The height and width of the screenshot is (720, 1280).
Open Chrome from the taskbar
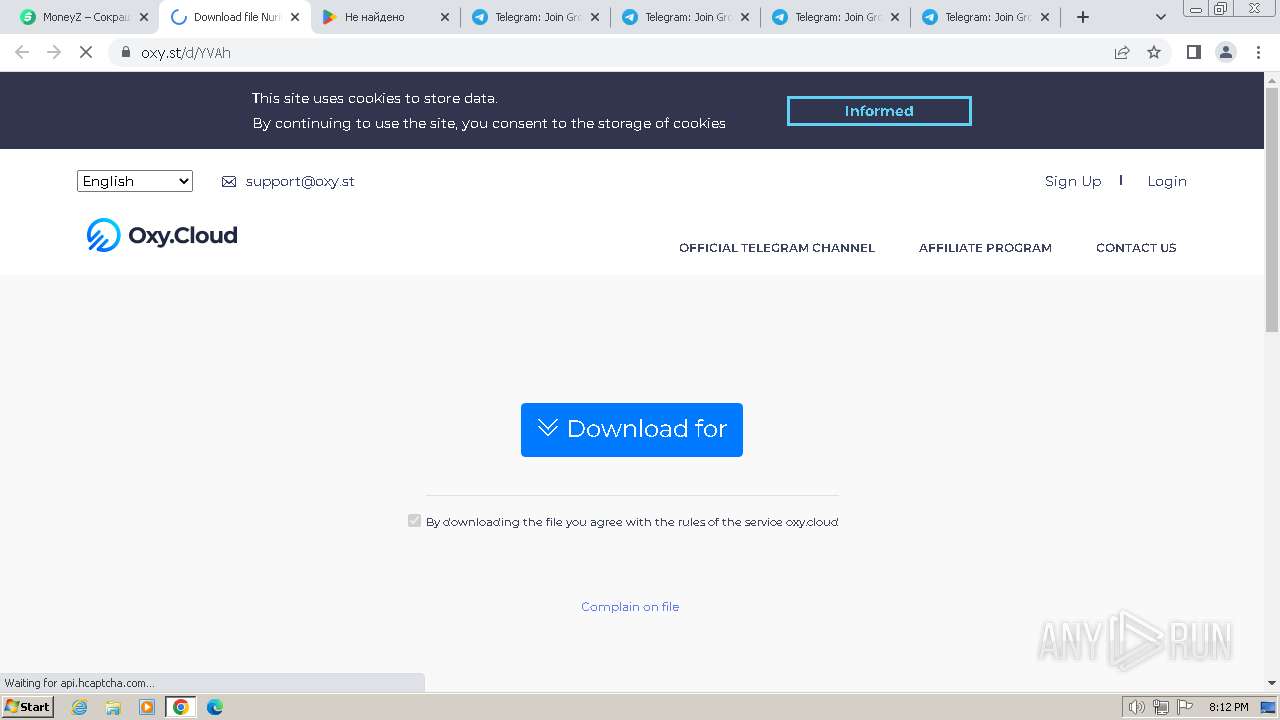[x=181, y=707]
